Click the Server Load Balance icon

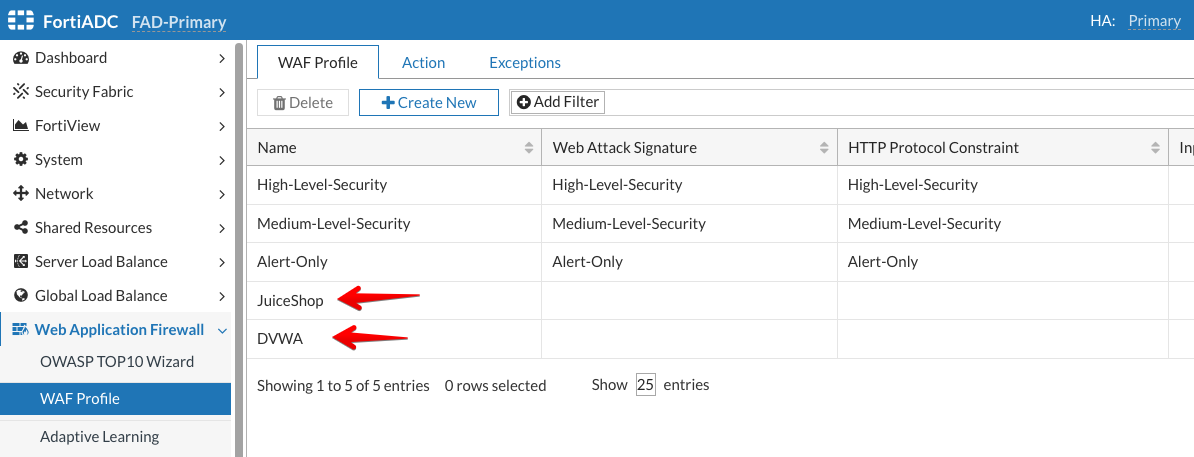click(20, 262)
